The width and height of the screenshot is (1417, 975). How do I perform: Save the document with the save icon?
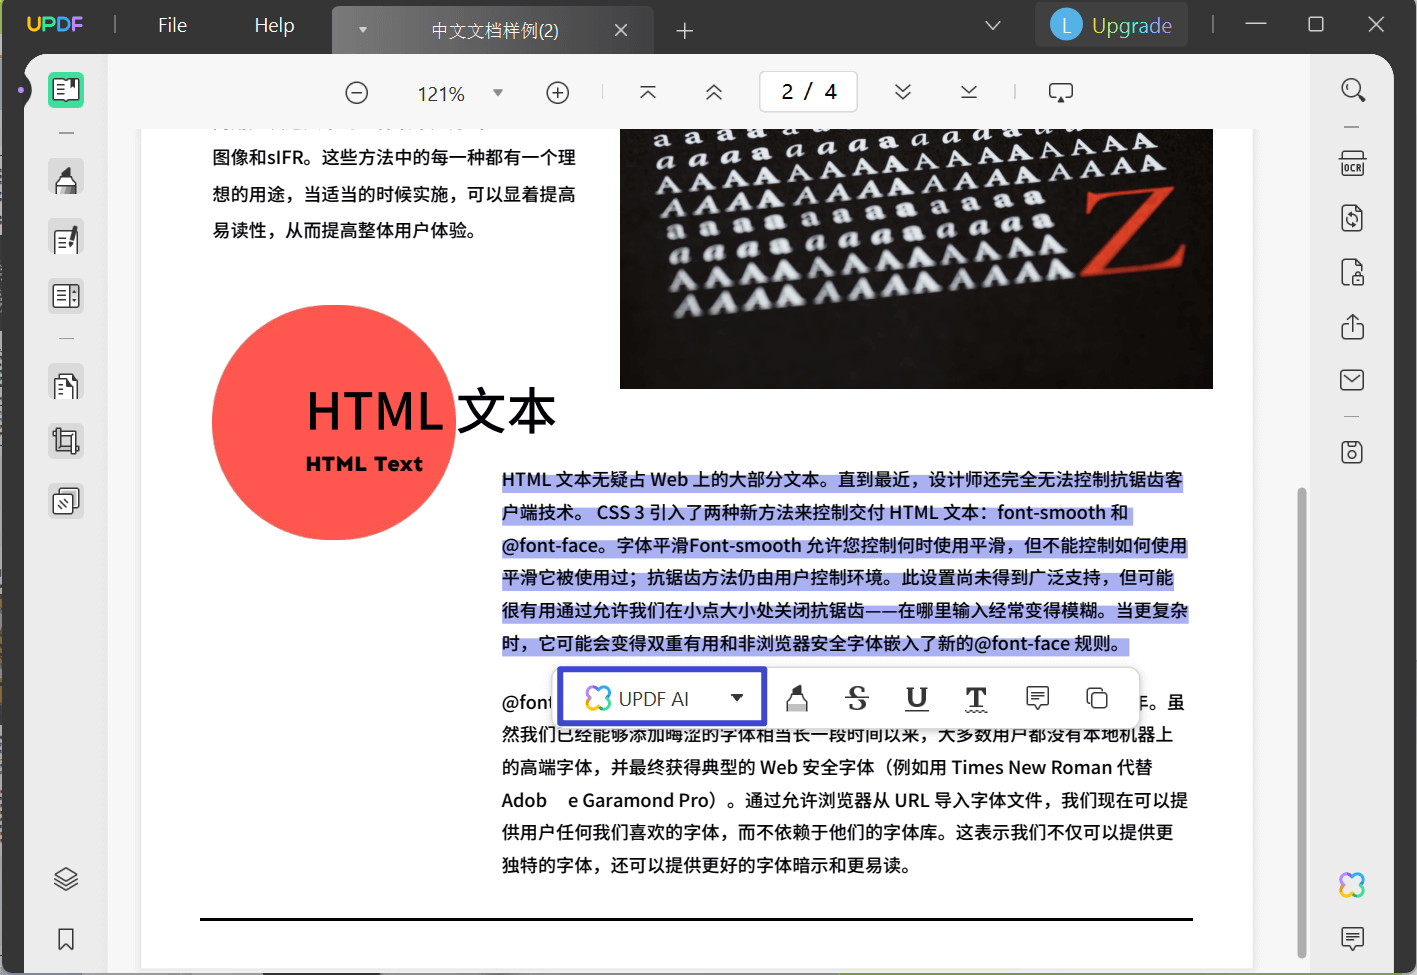(1352, 451)
